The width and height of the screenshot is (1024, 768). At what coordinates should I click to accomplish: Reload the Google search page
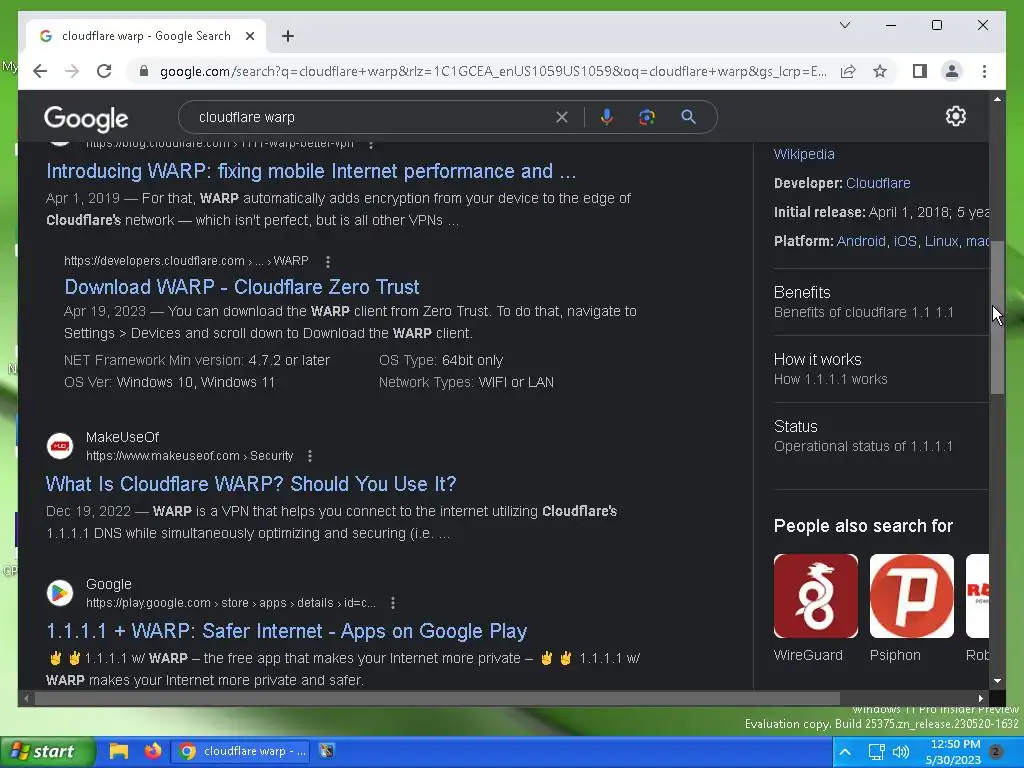point(104,71)
